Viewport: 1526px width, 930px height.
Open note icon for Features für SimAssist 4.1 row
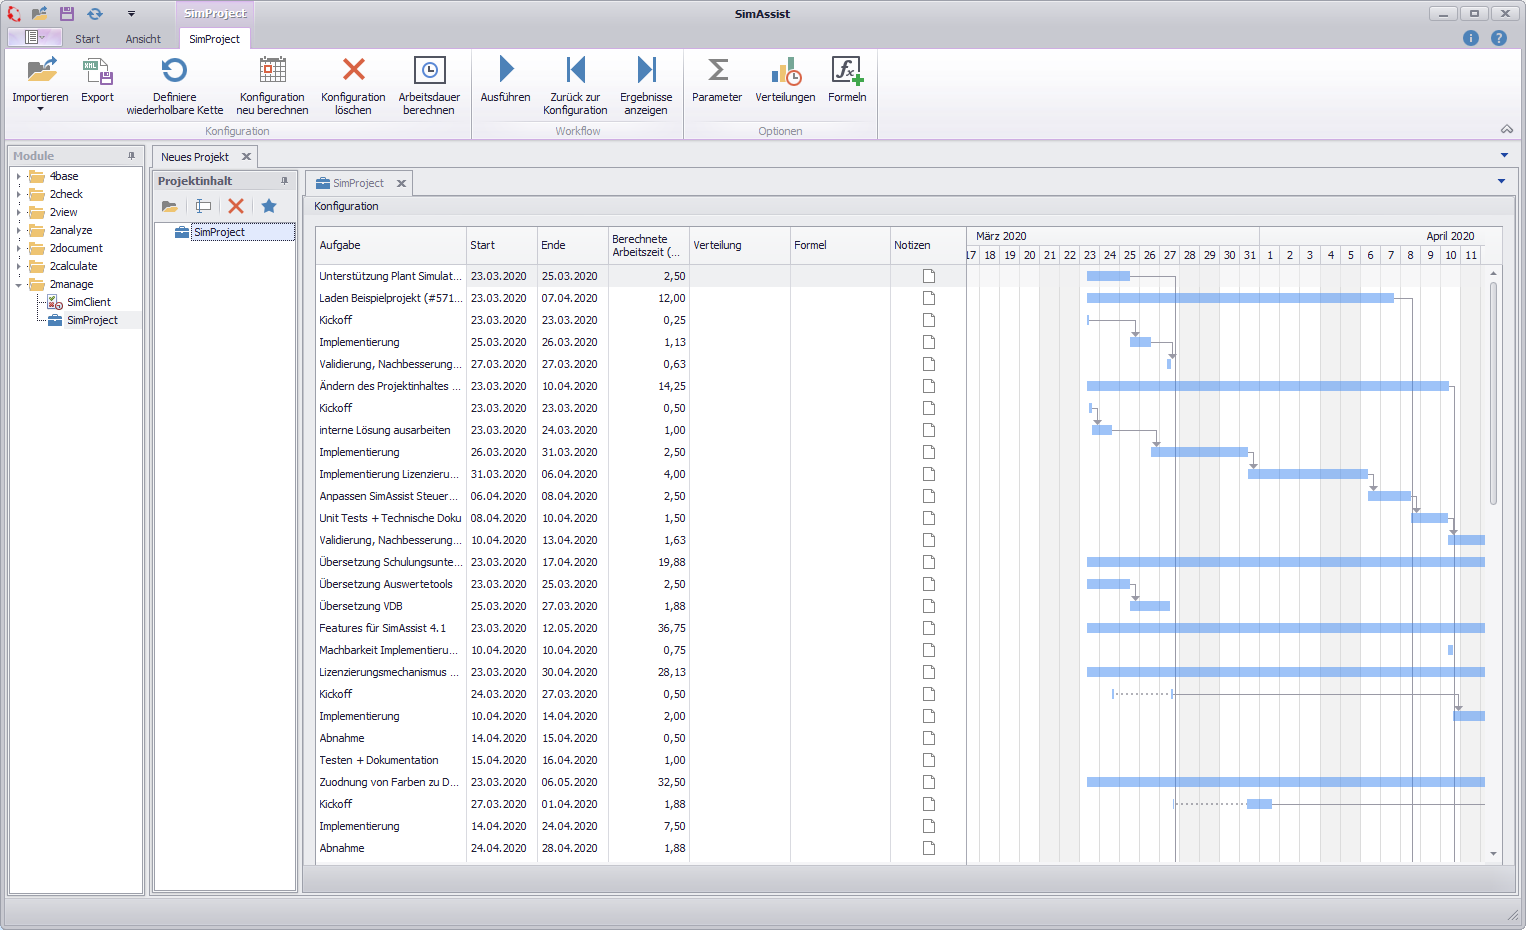[928, 628]
